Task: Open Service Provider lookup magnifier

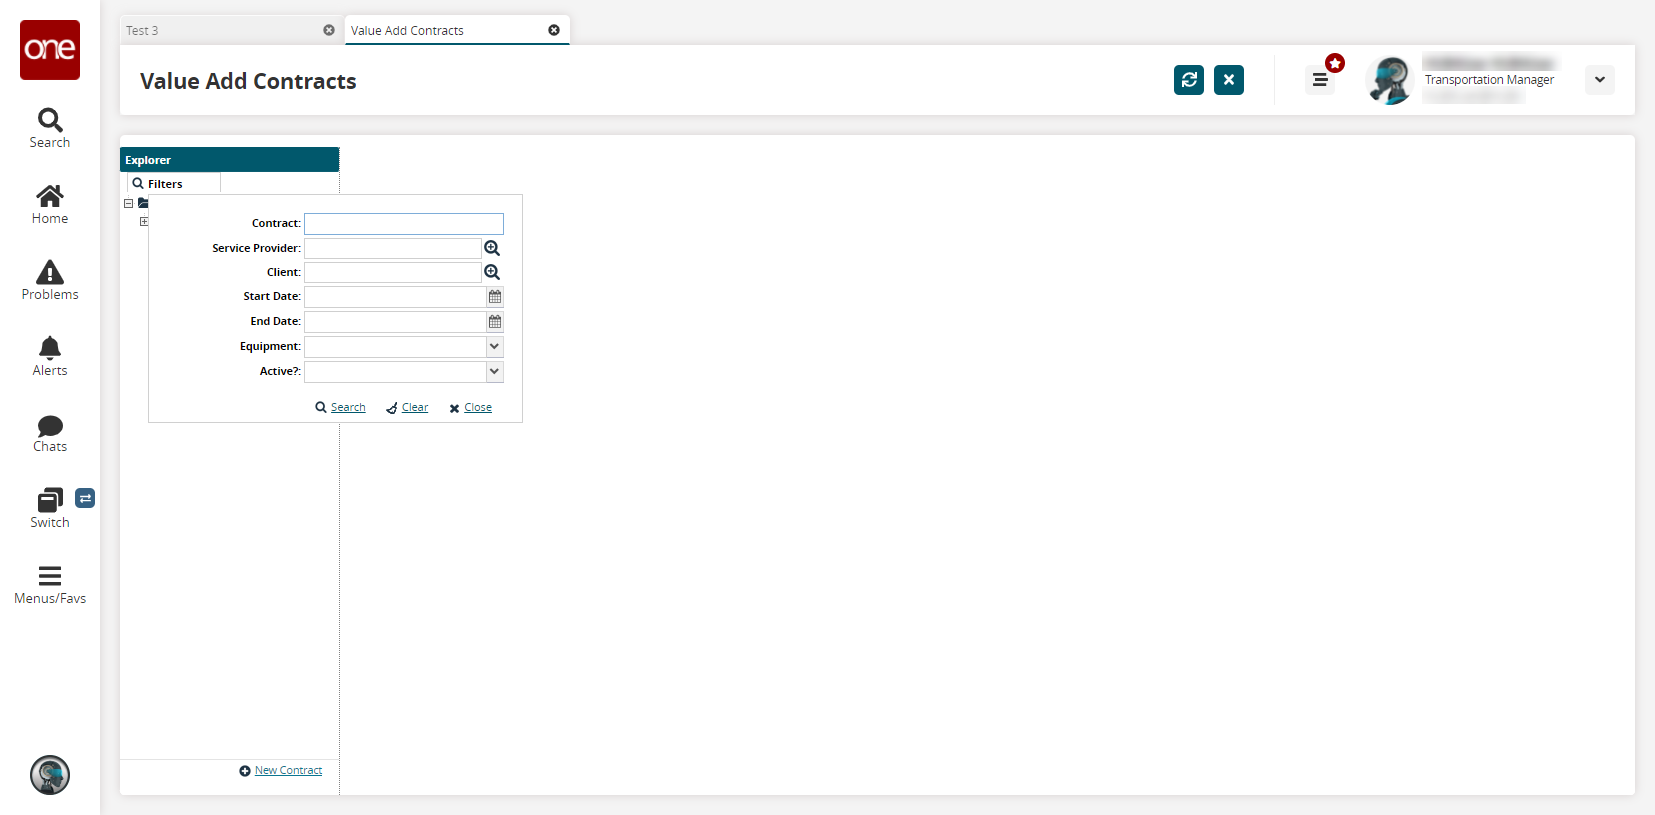Action: pyautogui.click(x=492, y=248)
